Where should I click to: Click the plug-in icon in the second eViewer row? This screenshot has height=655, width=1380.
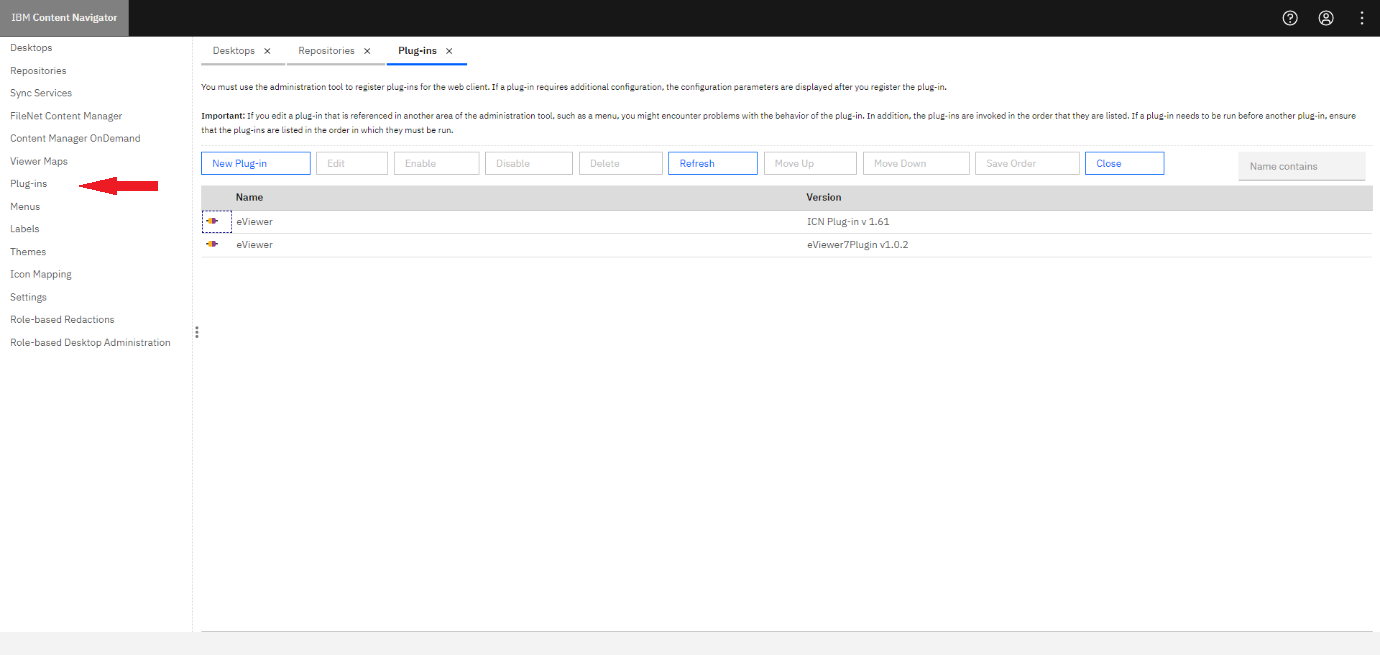212,244
